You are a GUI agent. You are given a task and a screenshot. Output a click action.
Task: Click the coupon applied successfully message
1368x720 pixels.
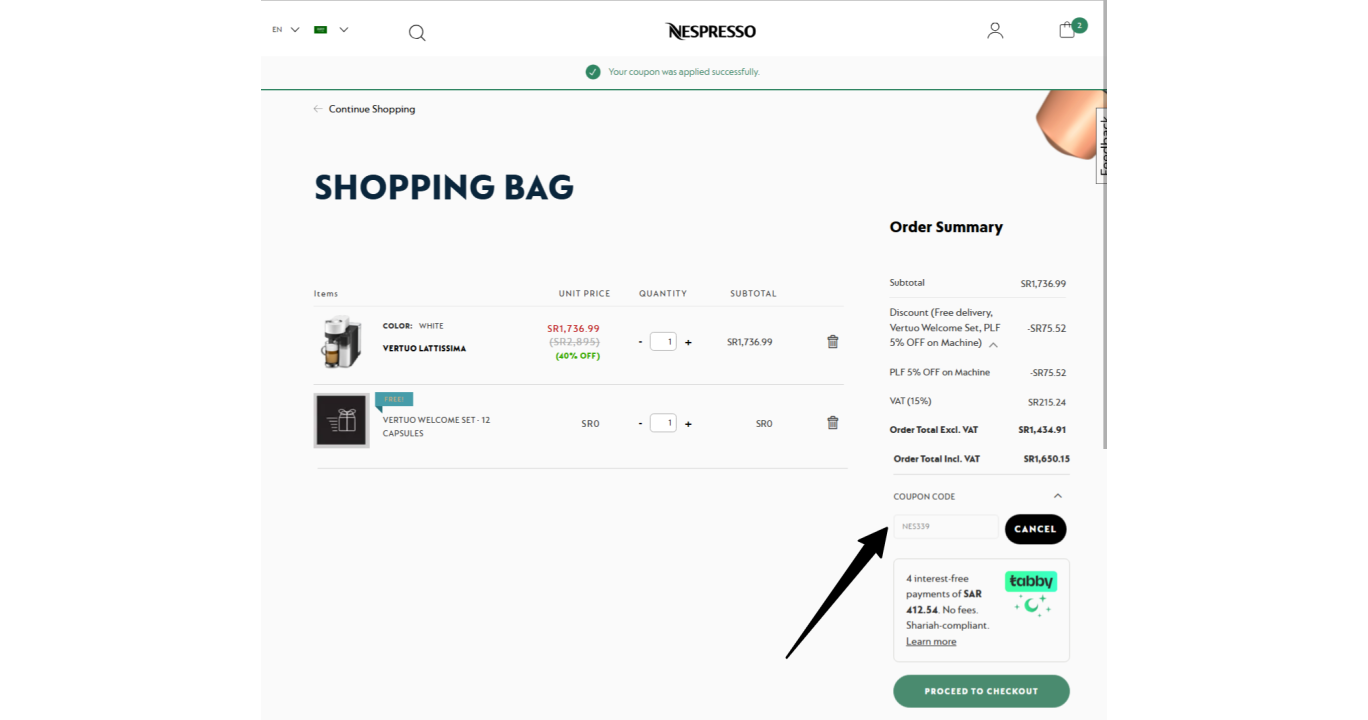point(684,72)
